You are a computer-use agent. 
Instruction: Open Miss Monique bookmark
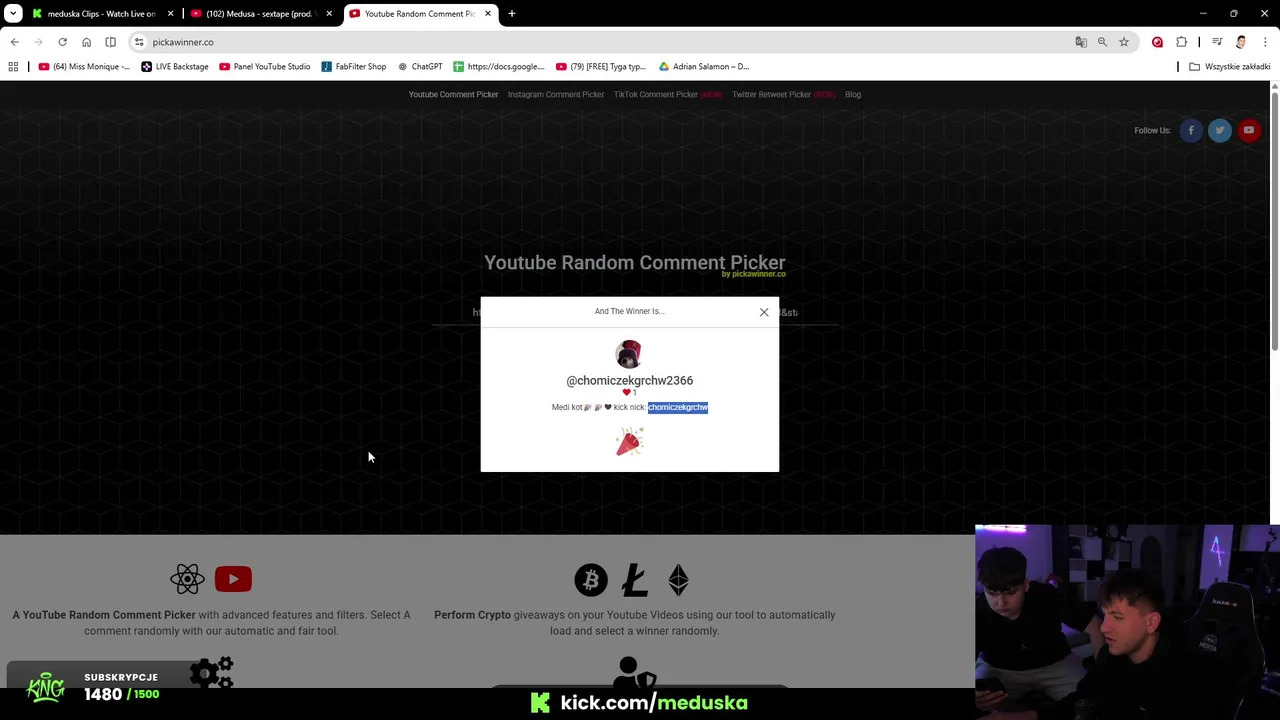[x=84, y=67]
